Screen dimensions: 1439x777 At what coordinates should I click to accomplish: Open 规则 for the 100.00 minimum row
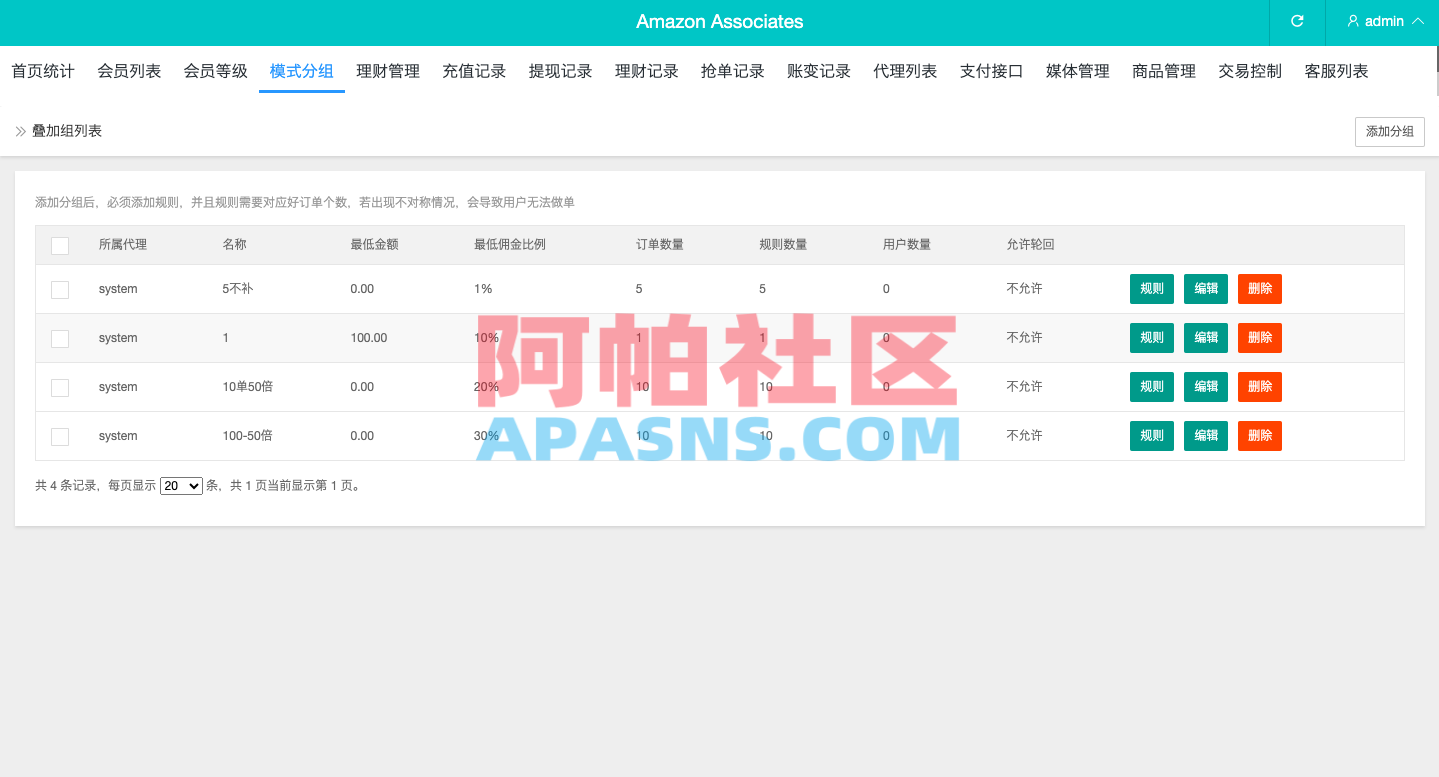click(x=1152, y=338)
